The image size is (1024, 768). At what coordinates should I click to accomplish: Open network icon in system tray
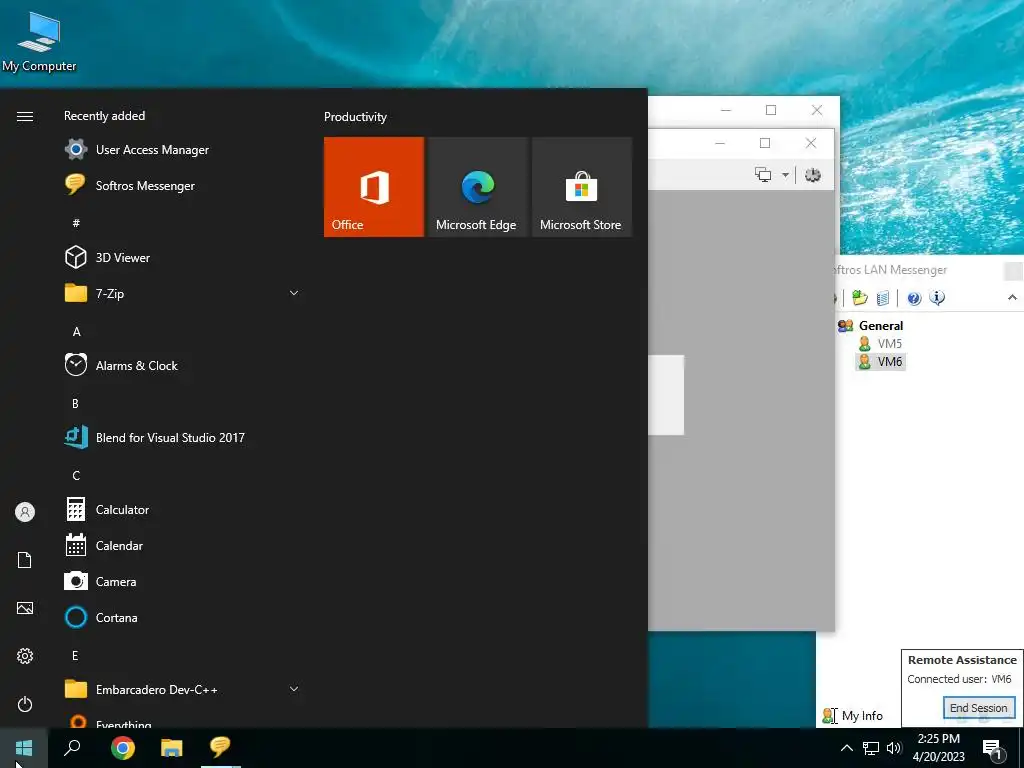[871, 748]
